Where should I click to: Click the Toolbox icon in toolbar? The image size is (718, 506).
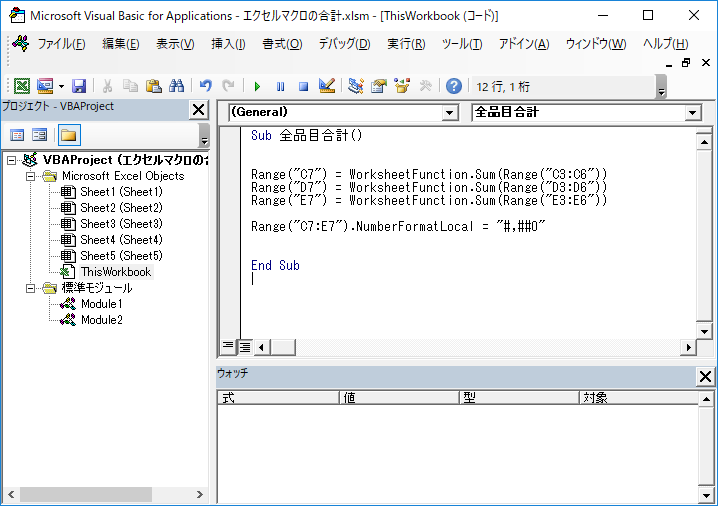[x=425, y=86]
